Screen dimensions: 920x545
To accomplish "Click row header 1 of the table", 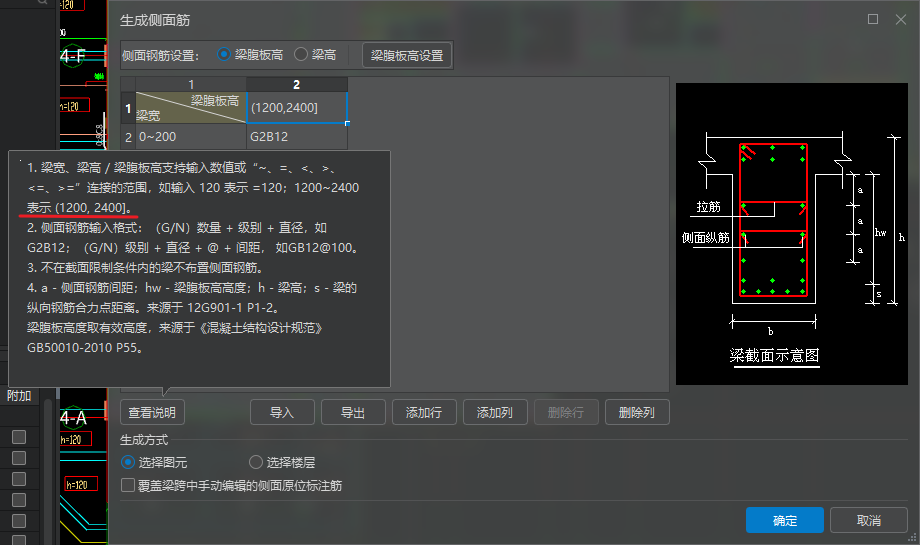I will [128, 108].
